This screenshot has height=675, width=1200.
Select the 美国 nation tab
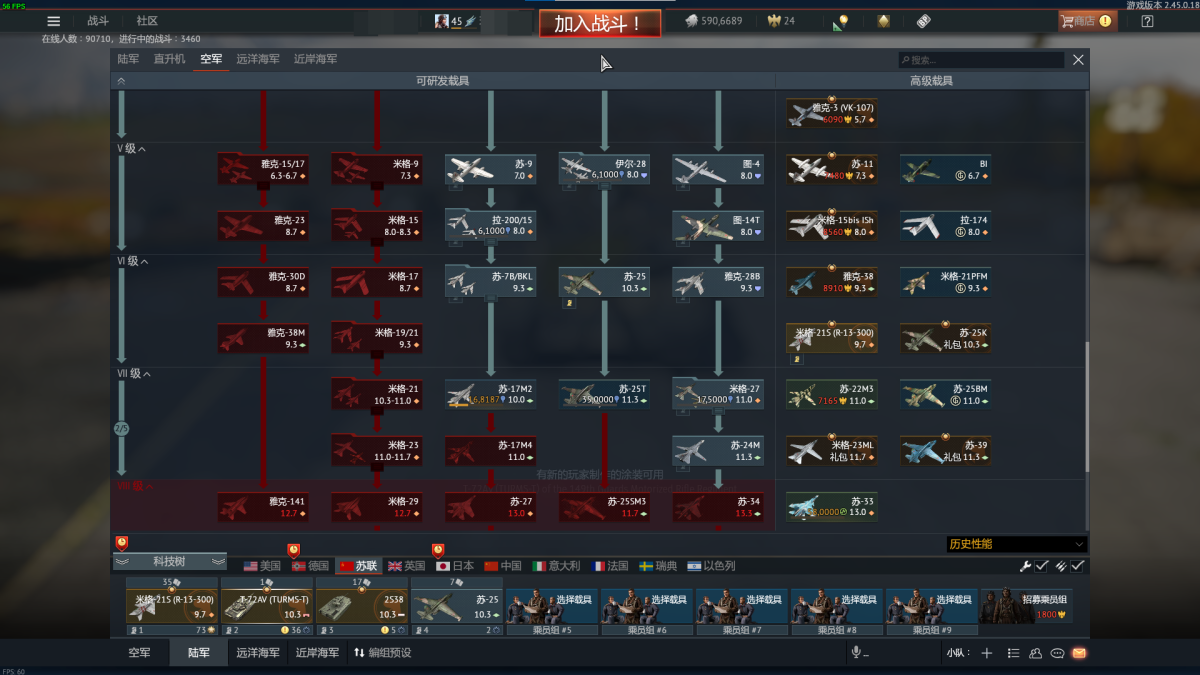tap(263, 566)
